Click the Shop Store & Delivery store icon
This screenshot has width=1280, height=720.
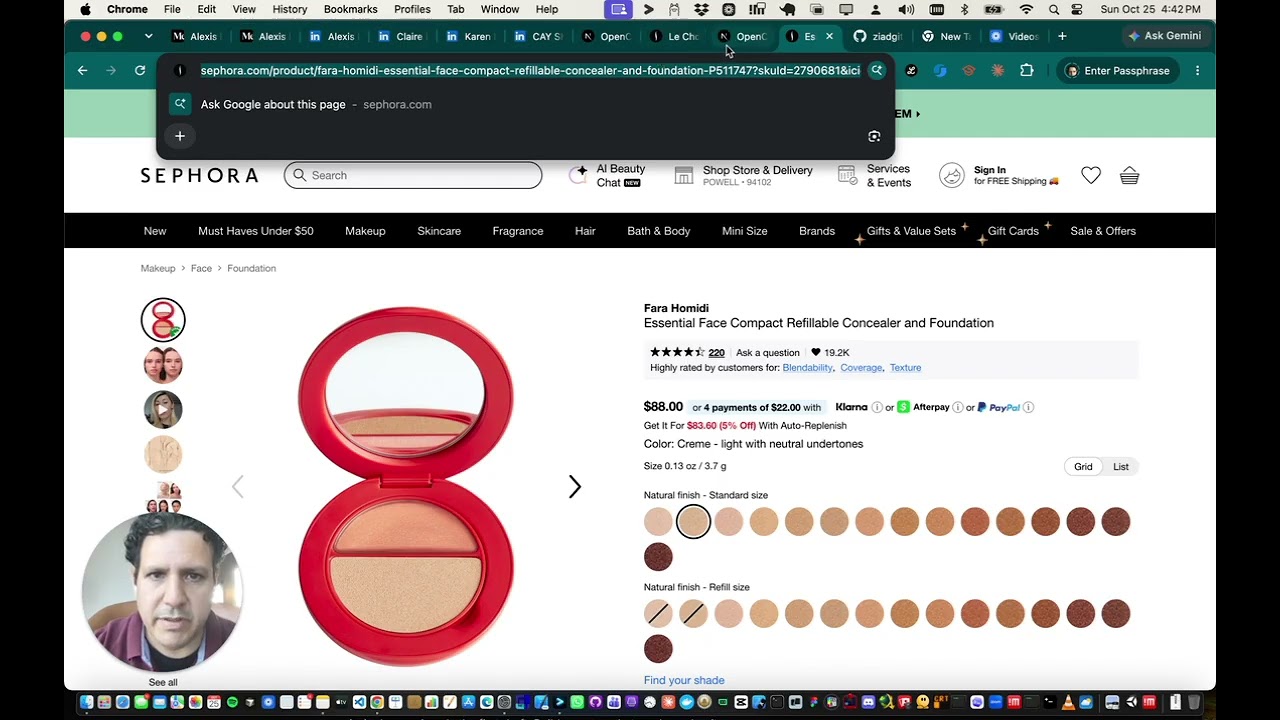point(684,176)
